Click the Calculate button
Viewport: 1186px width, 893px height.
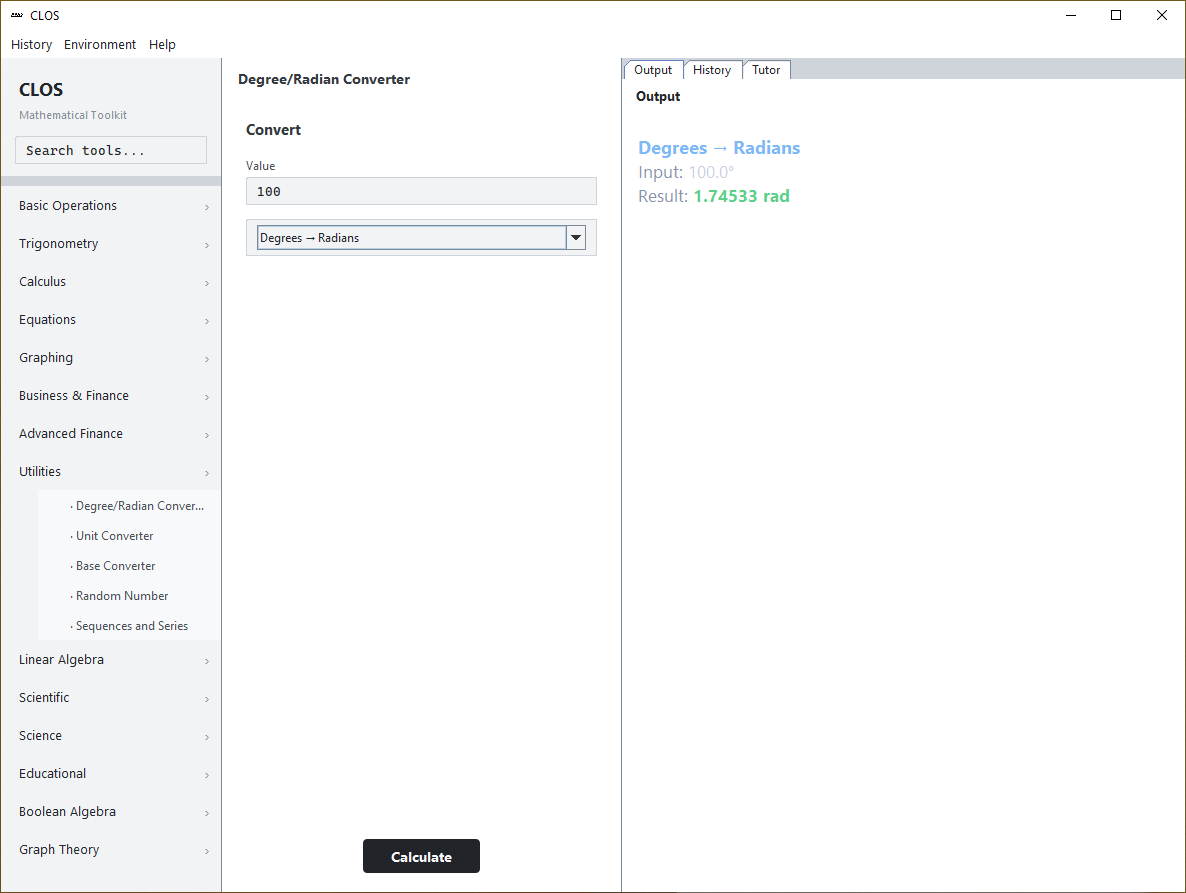[x=421, y=856]
